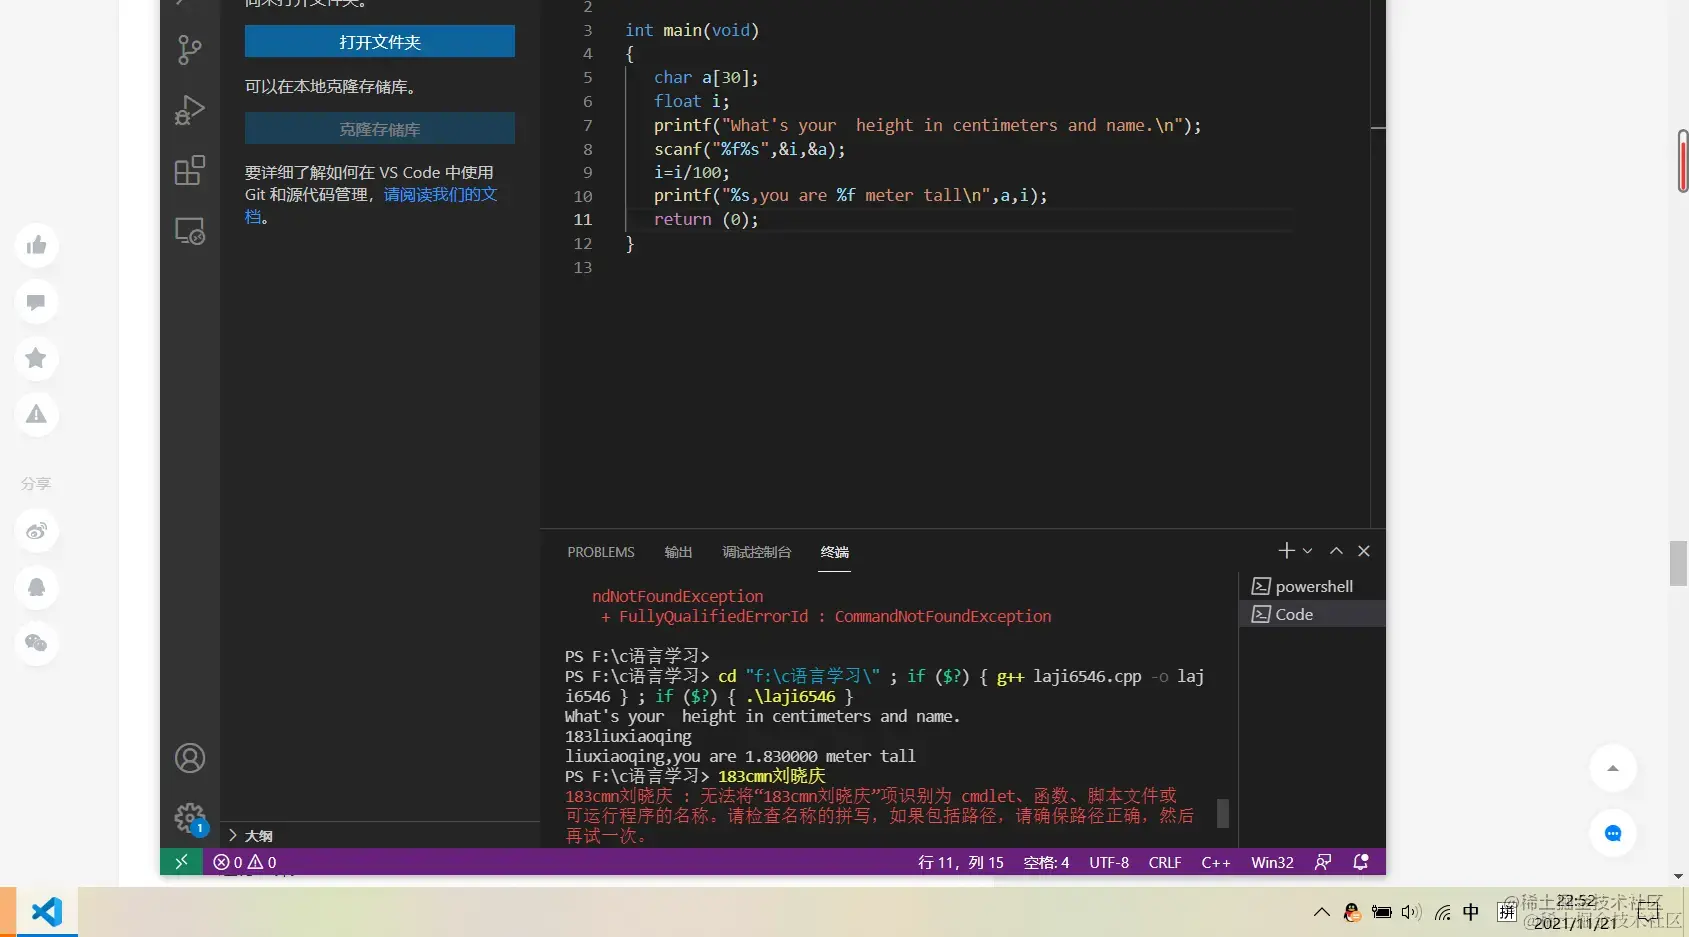
Task: Click the remote window status bar icon
Action: 181,862
